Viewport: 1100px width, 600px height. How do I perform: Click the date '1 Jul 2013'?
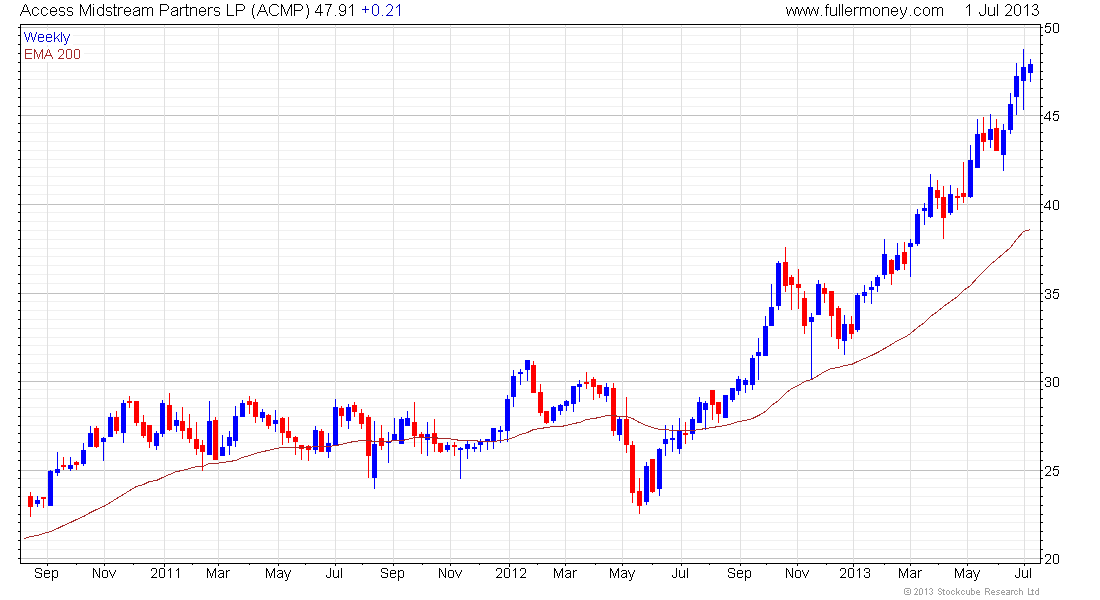1002,11
